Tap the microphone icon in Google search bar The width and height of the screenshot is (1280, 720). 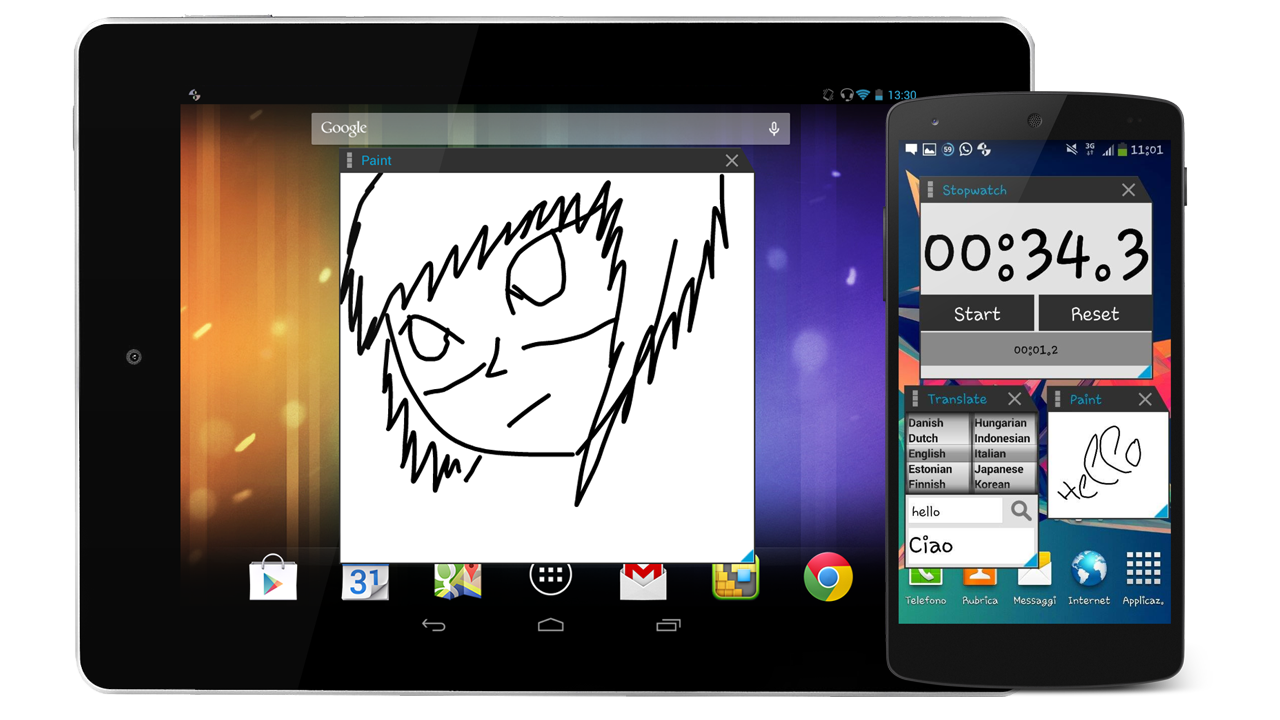coord(773,129)
